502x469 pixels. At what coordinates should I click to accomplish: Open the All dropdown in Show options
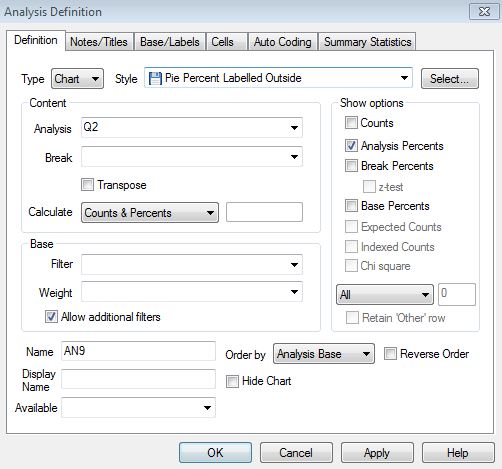[x=385, y=295]
